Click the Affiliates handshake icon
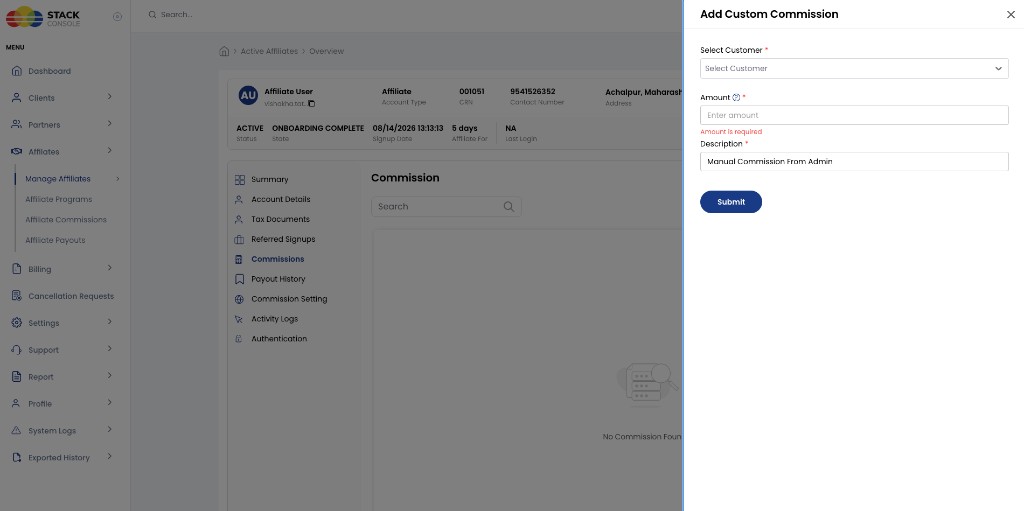This screenshot has height=511, width=1024. coord(17,152)
